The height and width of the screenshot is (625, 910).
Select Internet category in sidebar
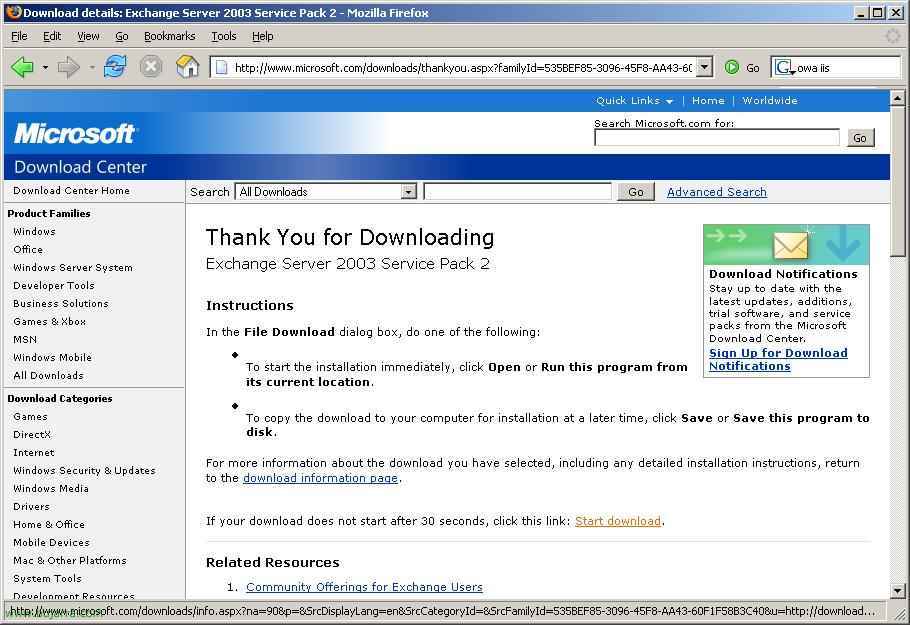tap(34, 452)
